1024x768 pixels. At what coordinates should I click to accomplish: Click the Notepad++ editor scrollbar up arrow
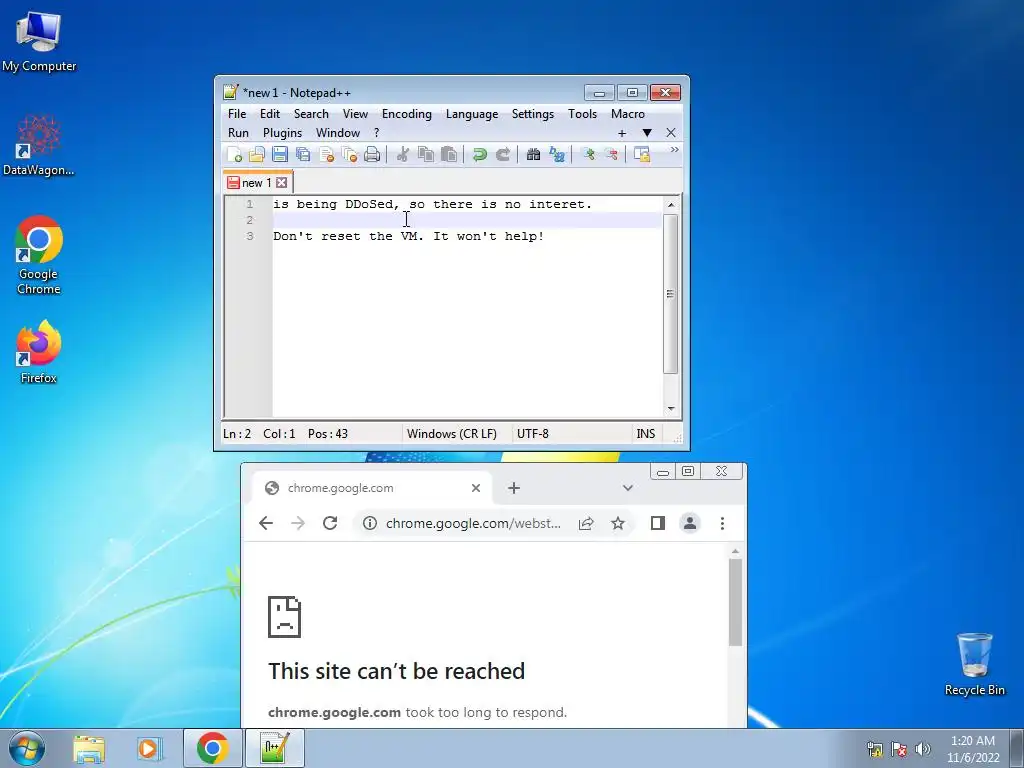point(671,205)
